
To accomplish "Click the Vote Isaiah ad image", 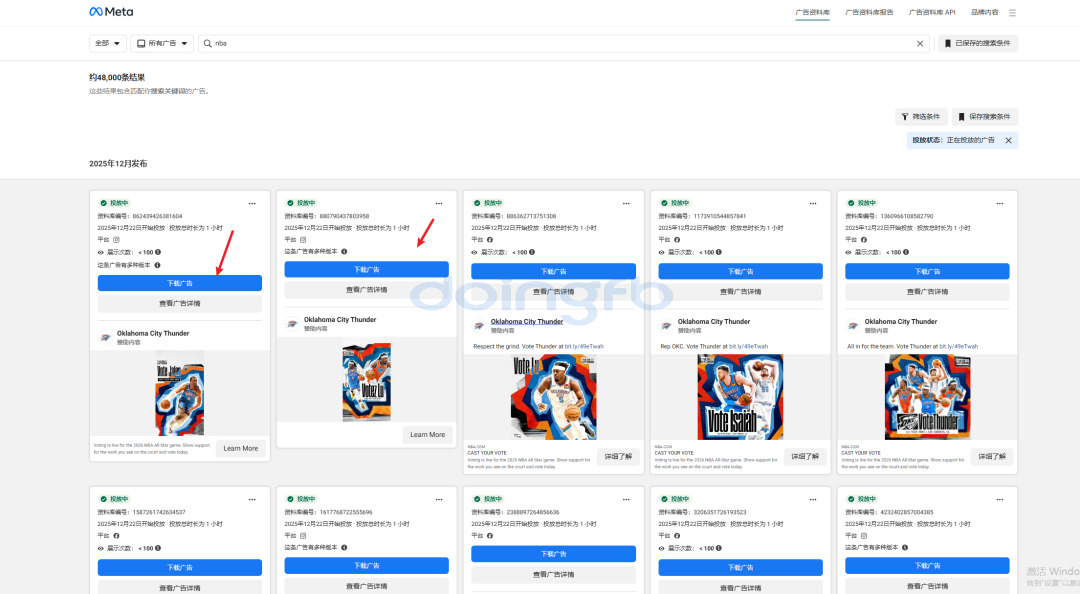I will [740, 397].
